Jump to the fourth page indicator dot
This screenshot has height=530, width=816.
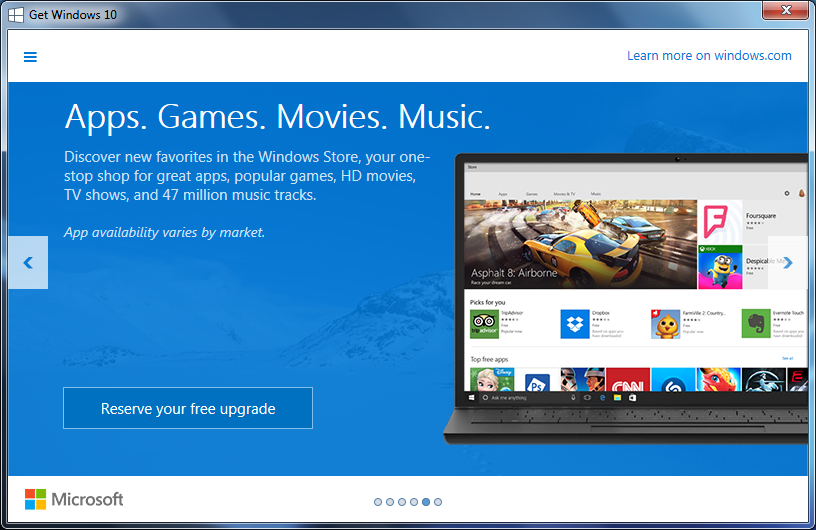pos(414,502)
